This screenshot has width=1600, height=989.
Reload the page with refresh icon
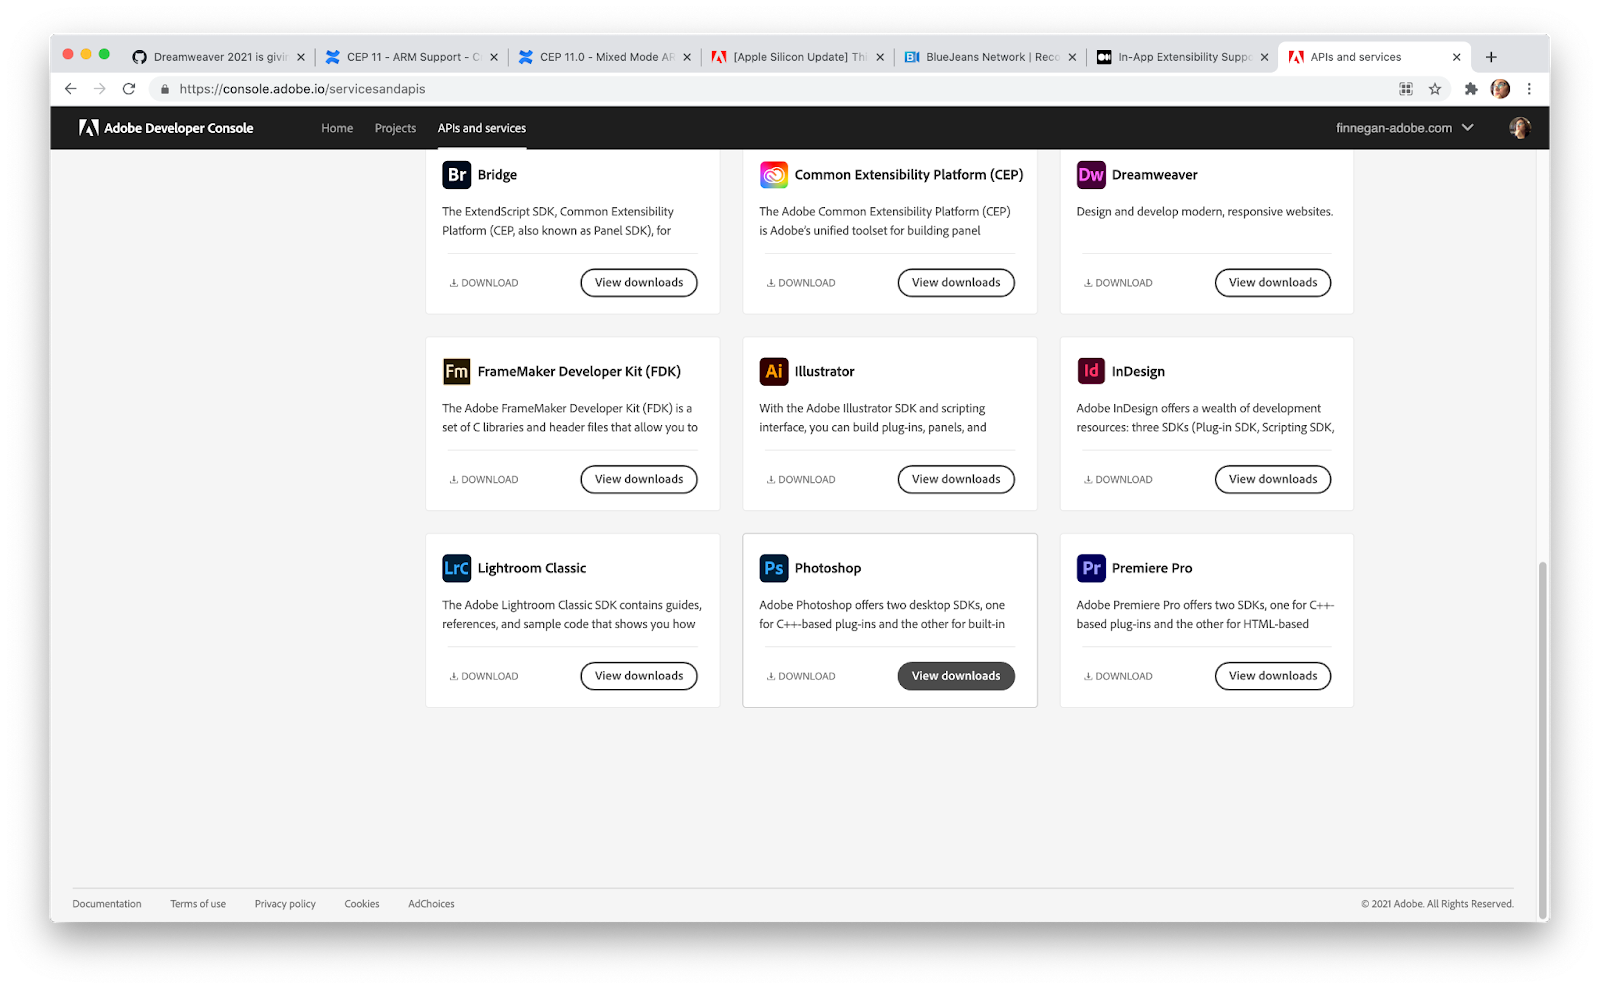point(129,89)
